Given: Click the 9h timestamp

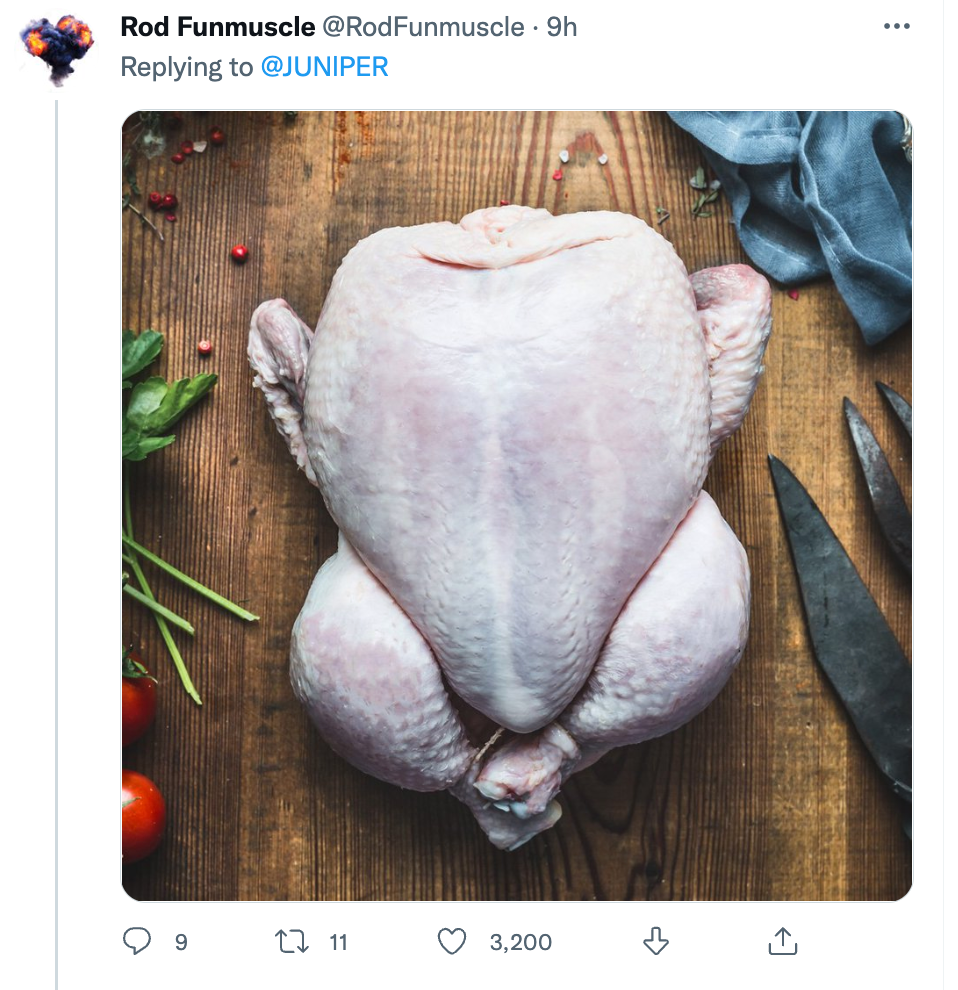Looking at the screenshot, I should (562, 27).
